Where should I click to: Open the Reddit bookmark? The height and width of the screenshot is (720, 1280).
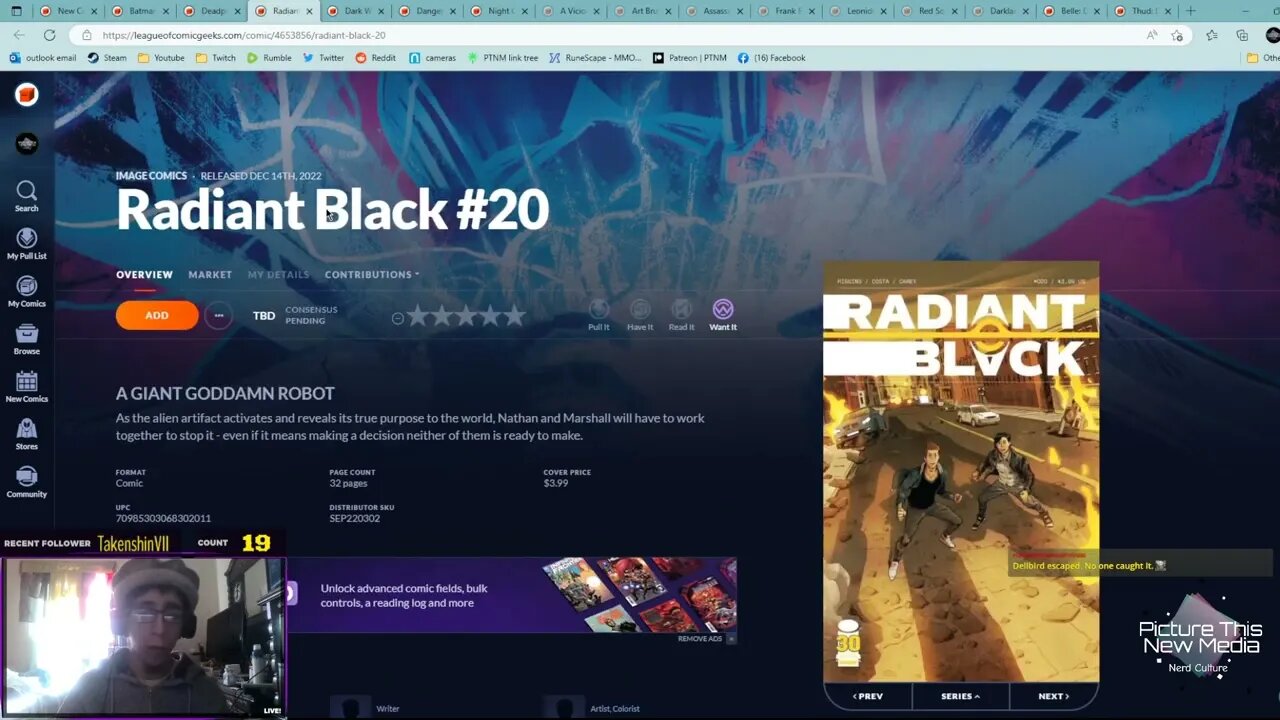[376, 58]
